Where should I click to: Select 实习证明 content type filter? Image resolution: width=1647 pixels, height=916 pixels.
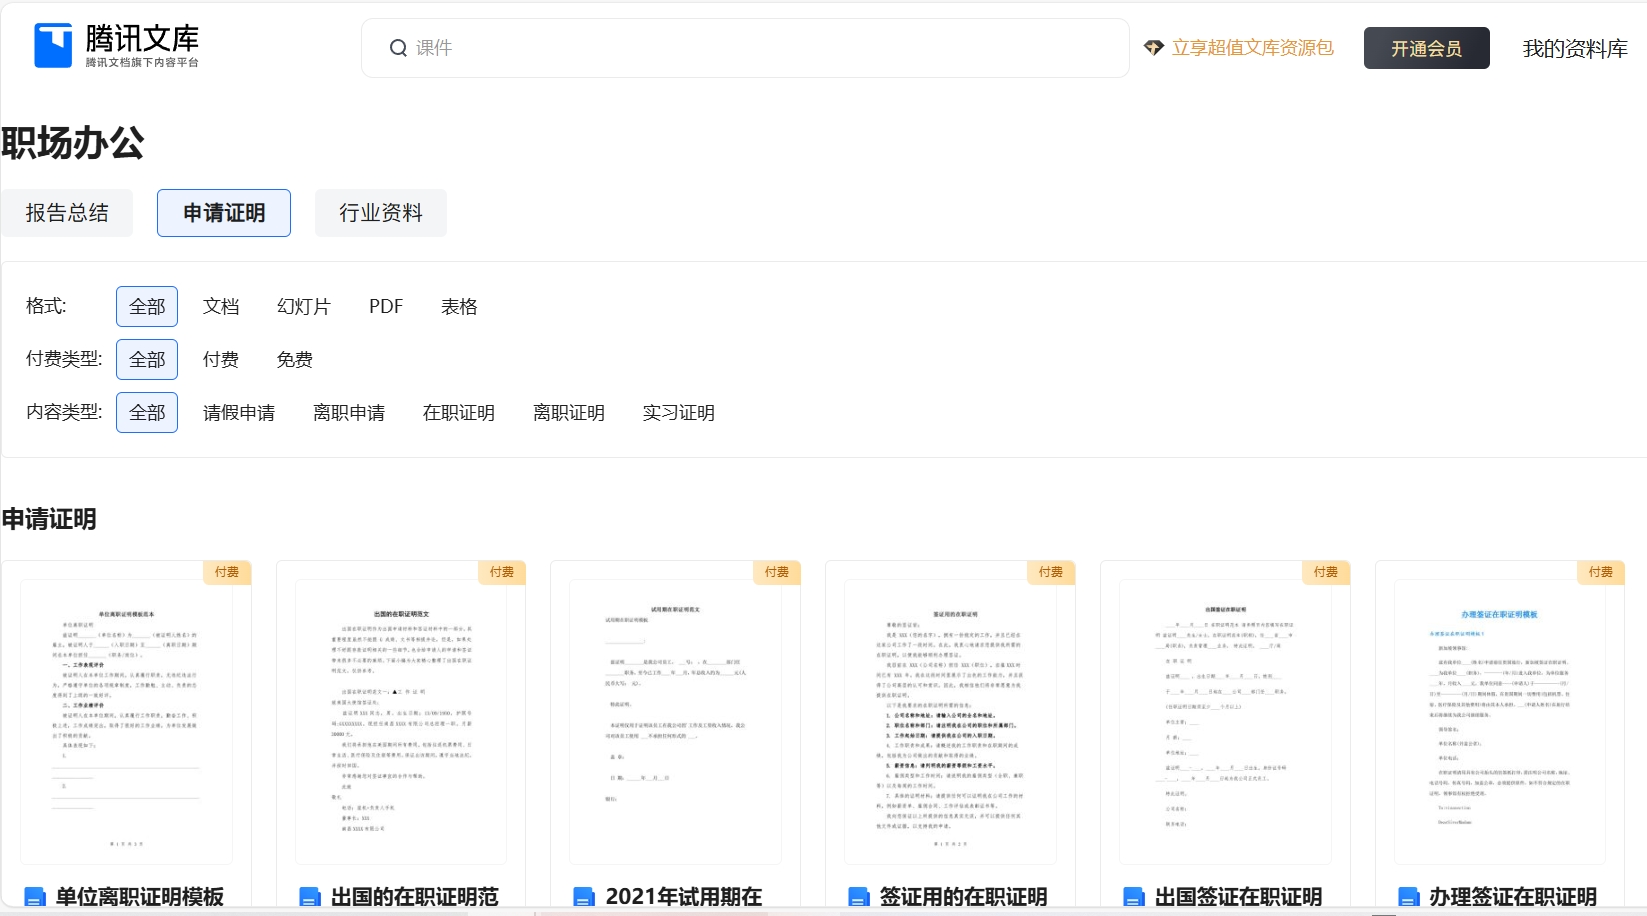[x=678, y=413]
